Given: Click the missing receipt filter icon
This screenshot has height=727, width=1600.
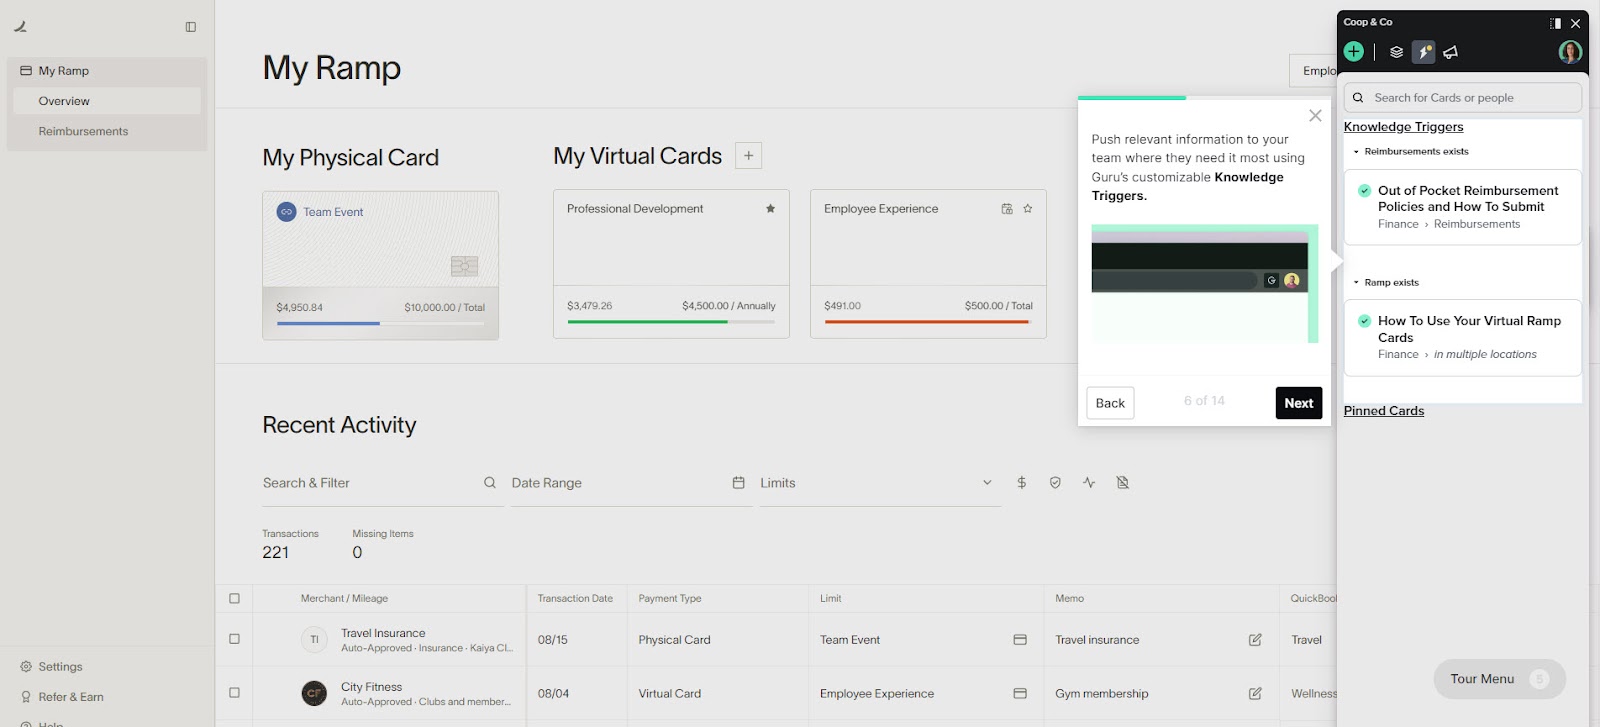Looking at the screenshot, I should 1123,483.
